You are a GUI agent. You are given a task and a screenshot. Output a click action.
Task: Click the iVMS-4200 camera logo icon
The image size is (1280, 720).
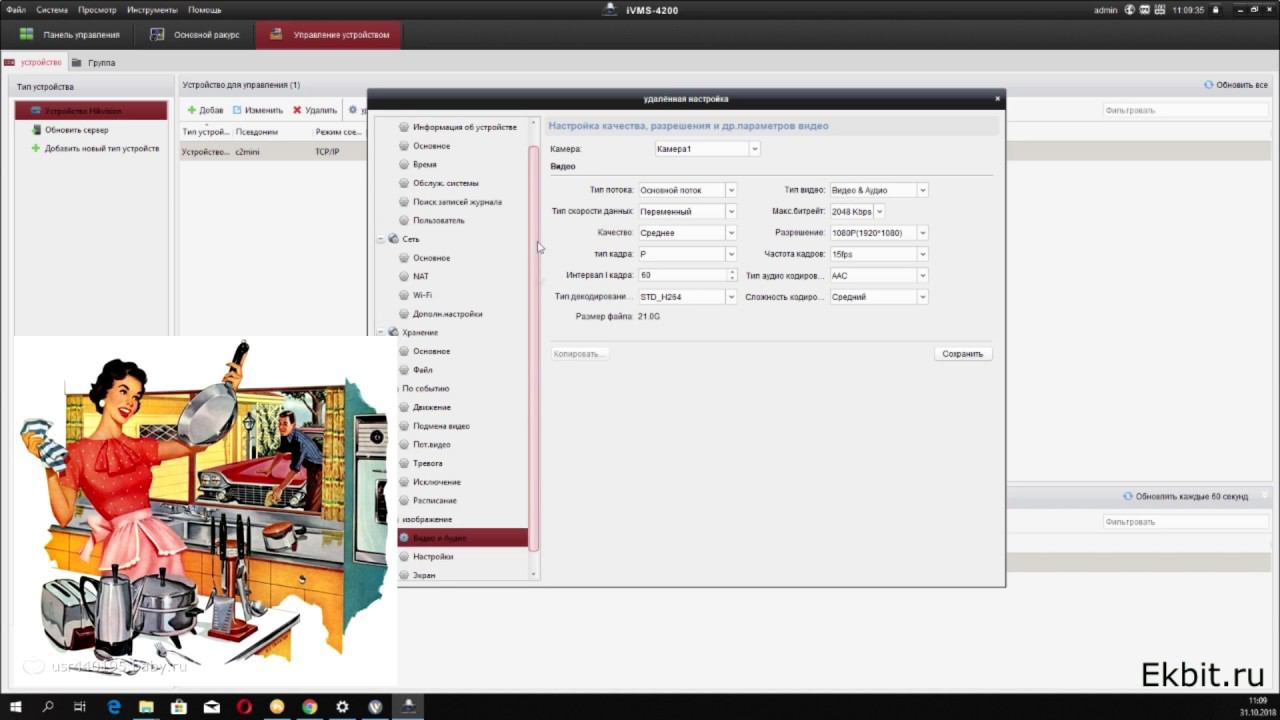click(611, 10)
